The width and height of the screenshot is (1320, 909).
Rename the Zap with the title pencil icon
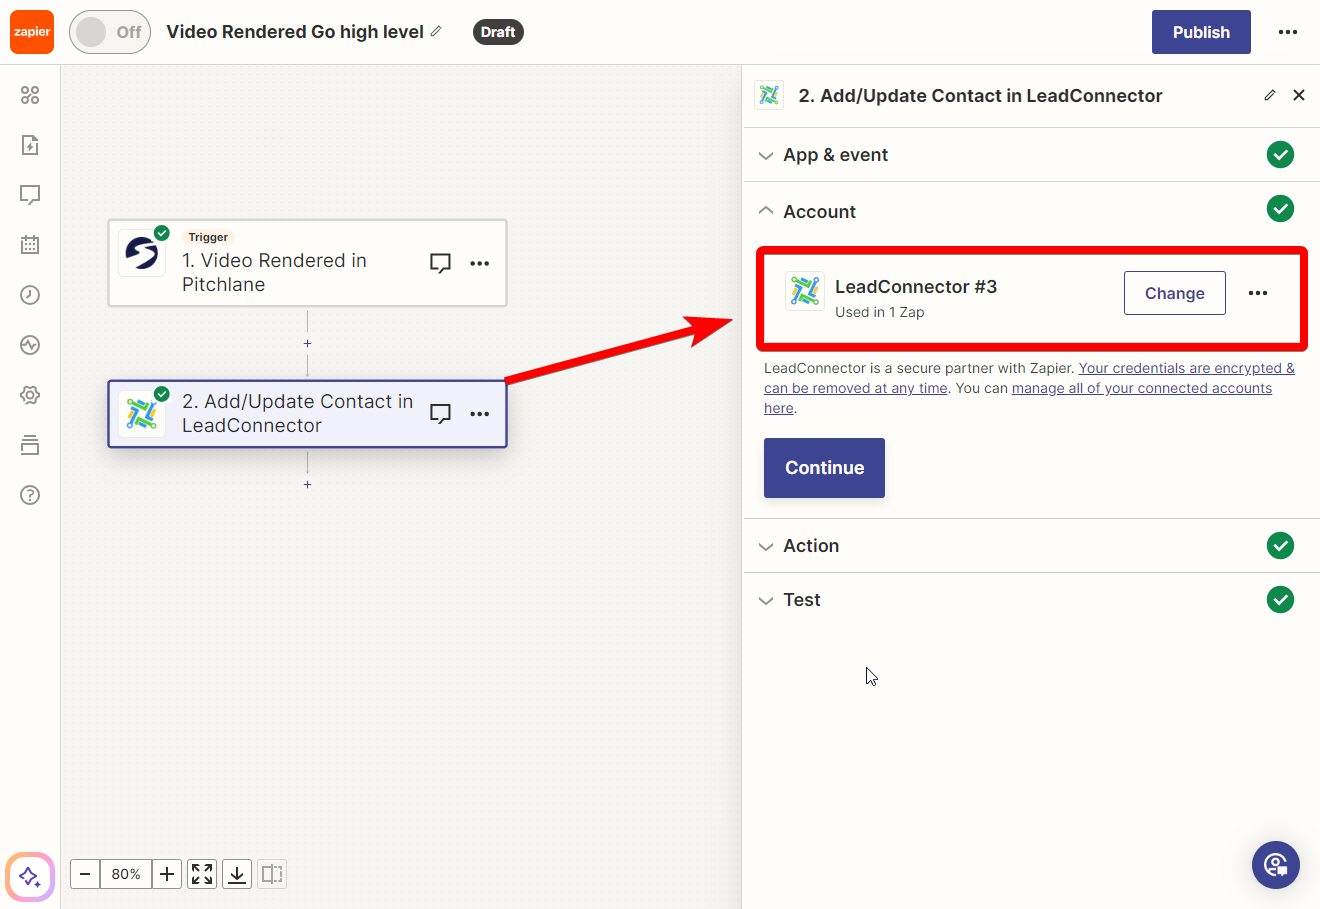click(436, 32)
